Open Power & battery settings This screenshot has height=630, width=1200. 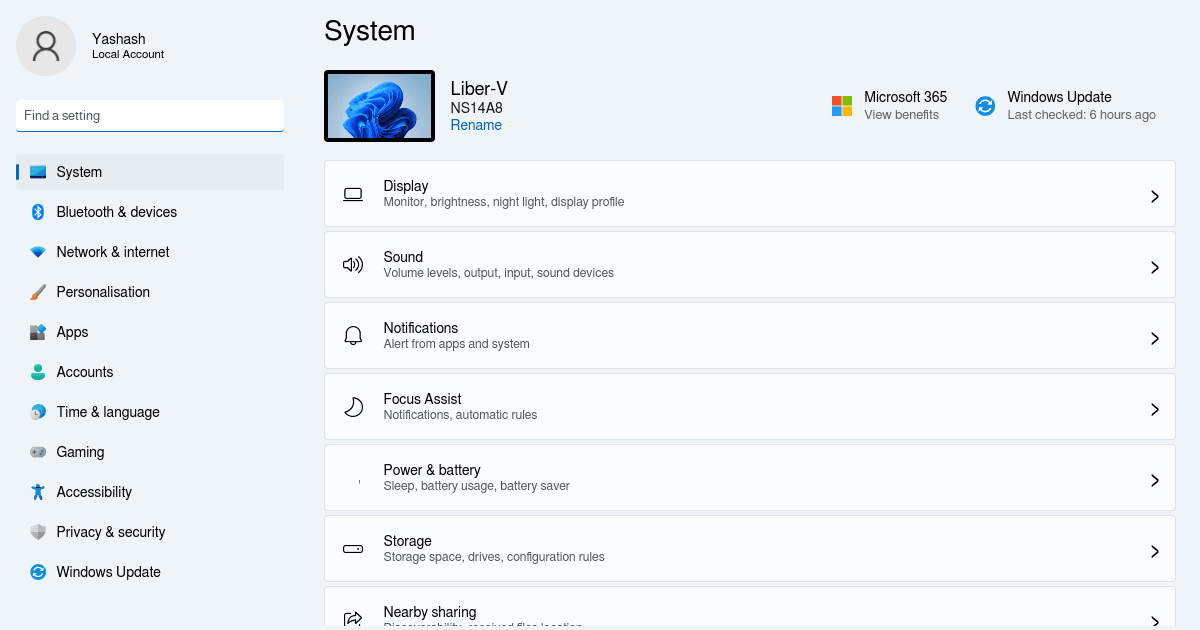coord(750,477)
